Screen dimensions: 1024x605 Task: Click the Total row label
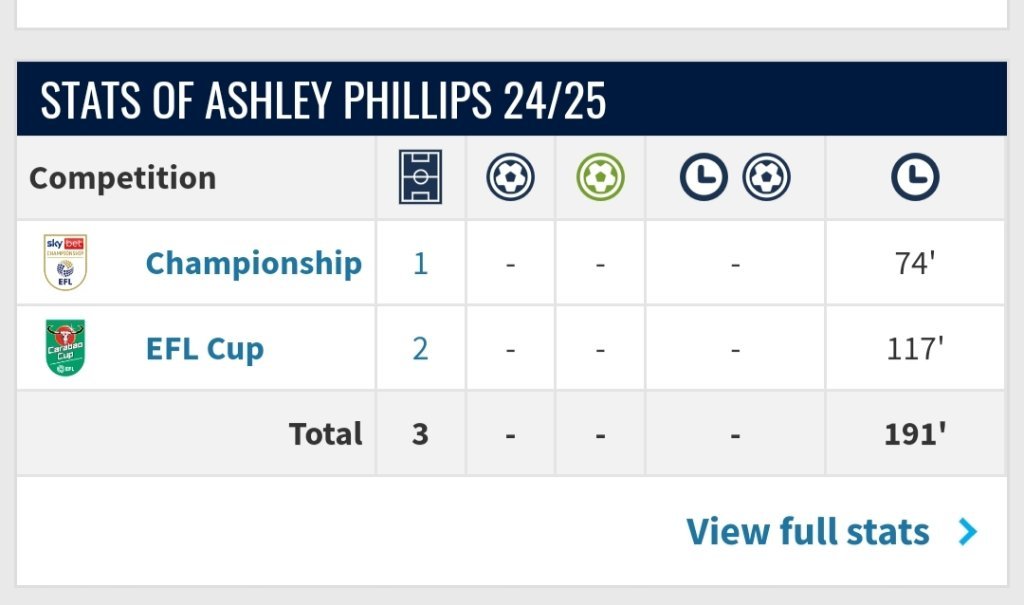click(x=325, y=434)
